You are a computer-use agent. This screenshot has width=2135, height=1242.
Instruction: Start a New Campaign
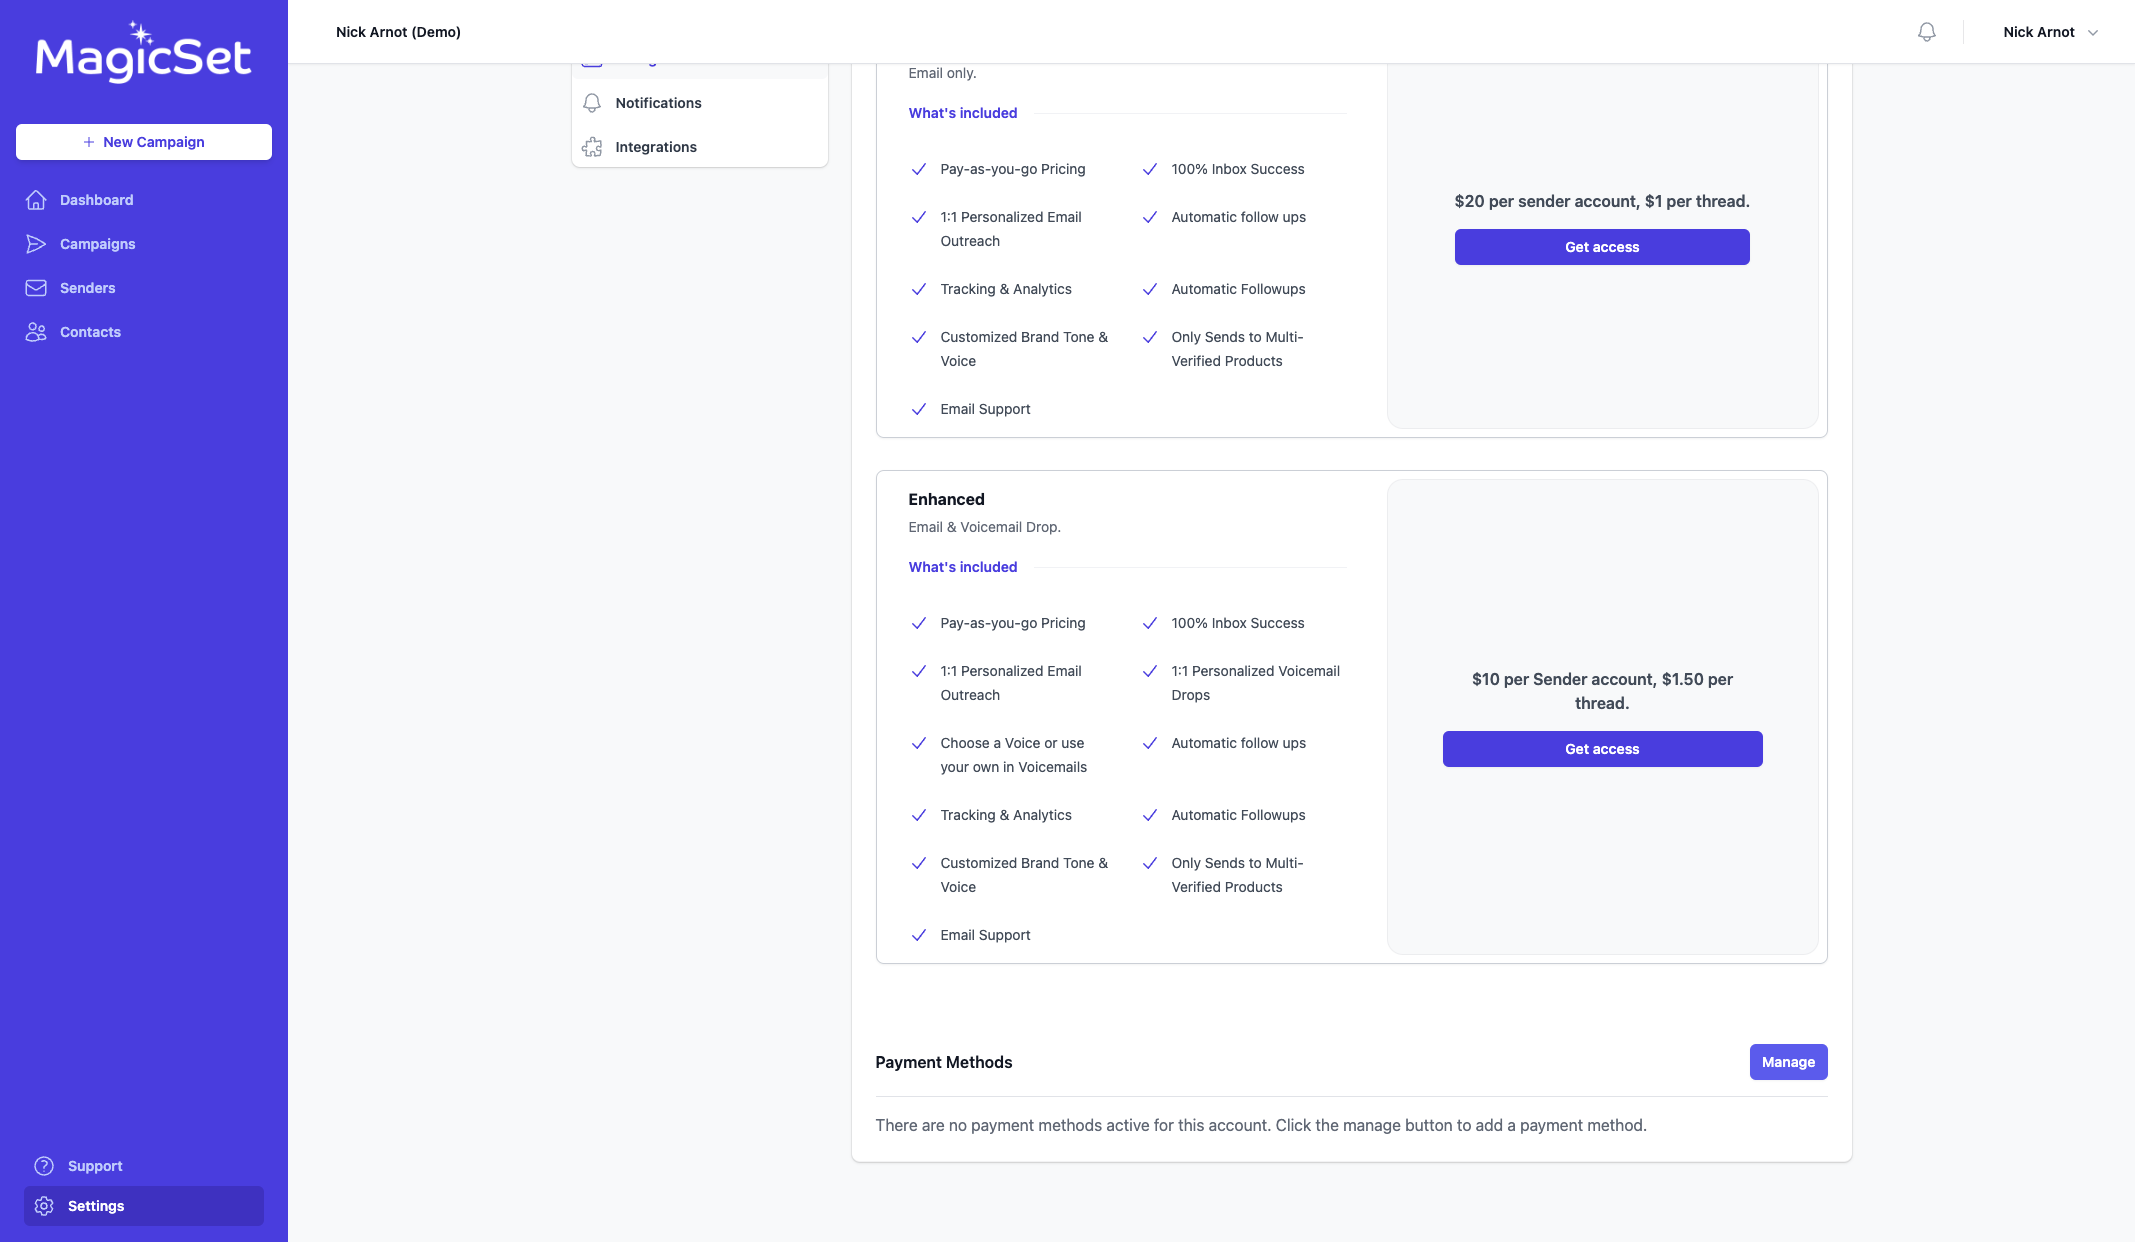click(x=144, y=142)
